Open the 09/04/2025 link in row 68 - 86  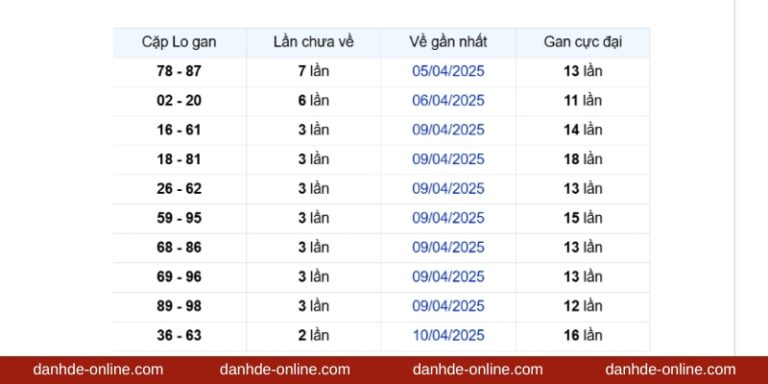(448, 247)
